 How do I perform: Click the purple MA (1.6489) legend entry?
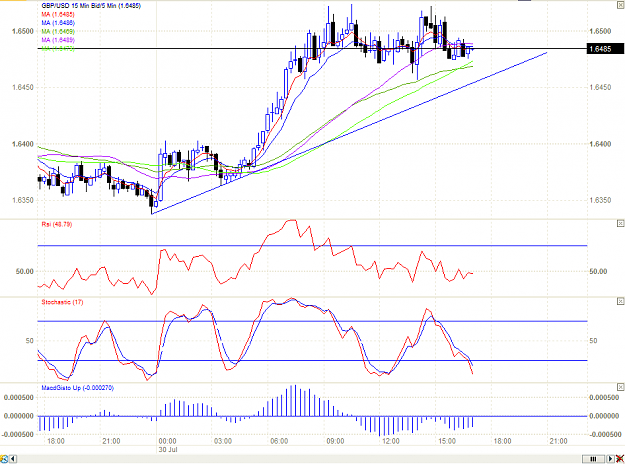[58, 40]
